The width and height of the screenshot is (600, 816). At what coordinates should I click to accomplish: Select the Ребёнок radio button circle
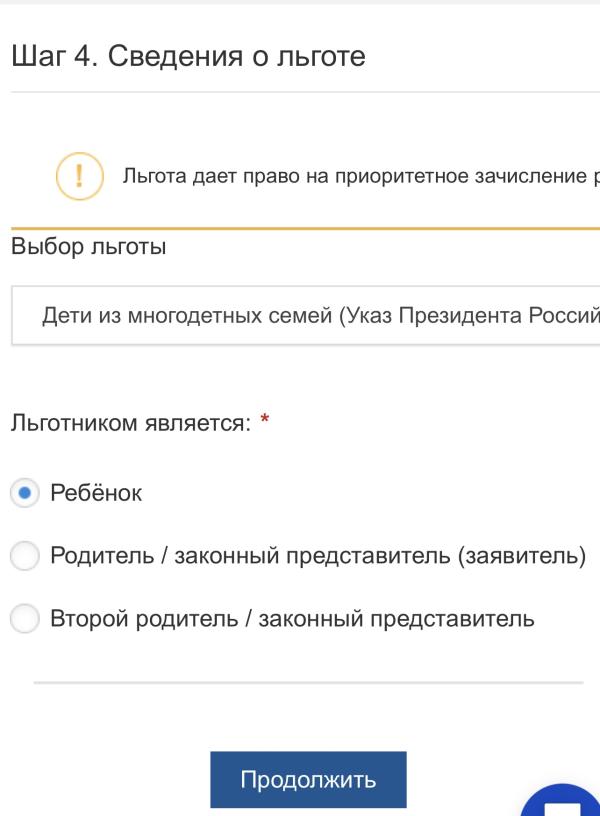pos(25,493)
